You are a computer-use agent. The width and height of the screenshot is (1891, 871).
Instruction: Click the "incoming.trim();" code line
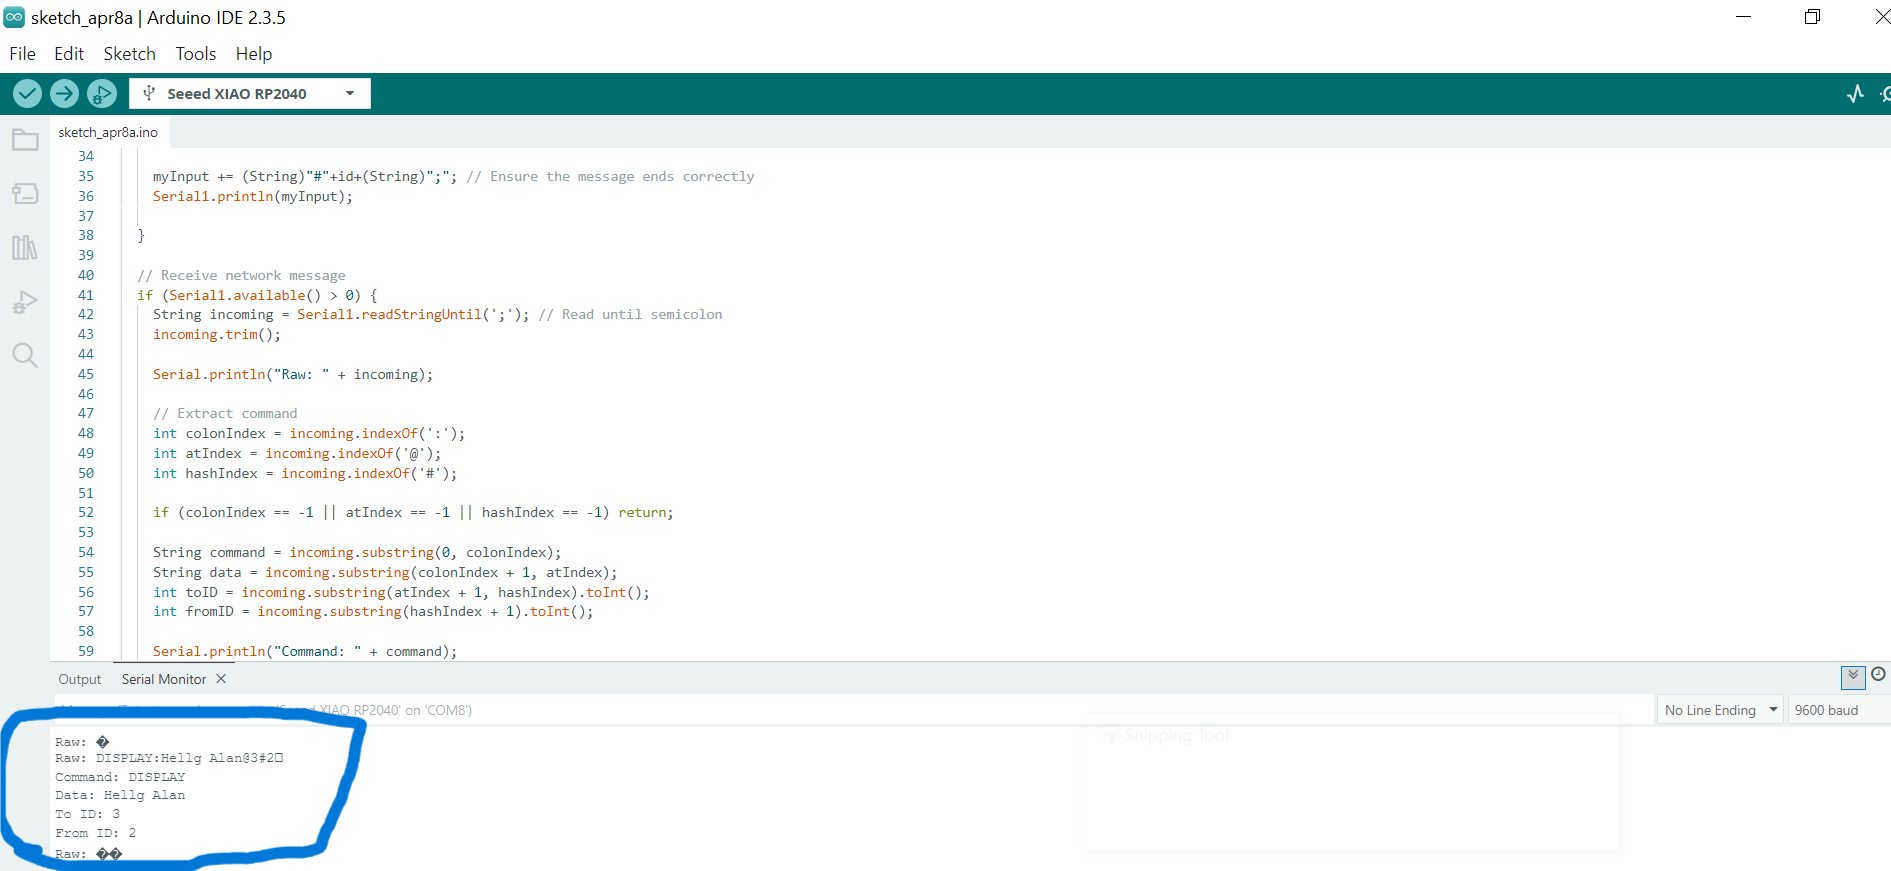(217, 334)
